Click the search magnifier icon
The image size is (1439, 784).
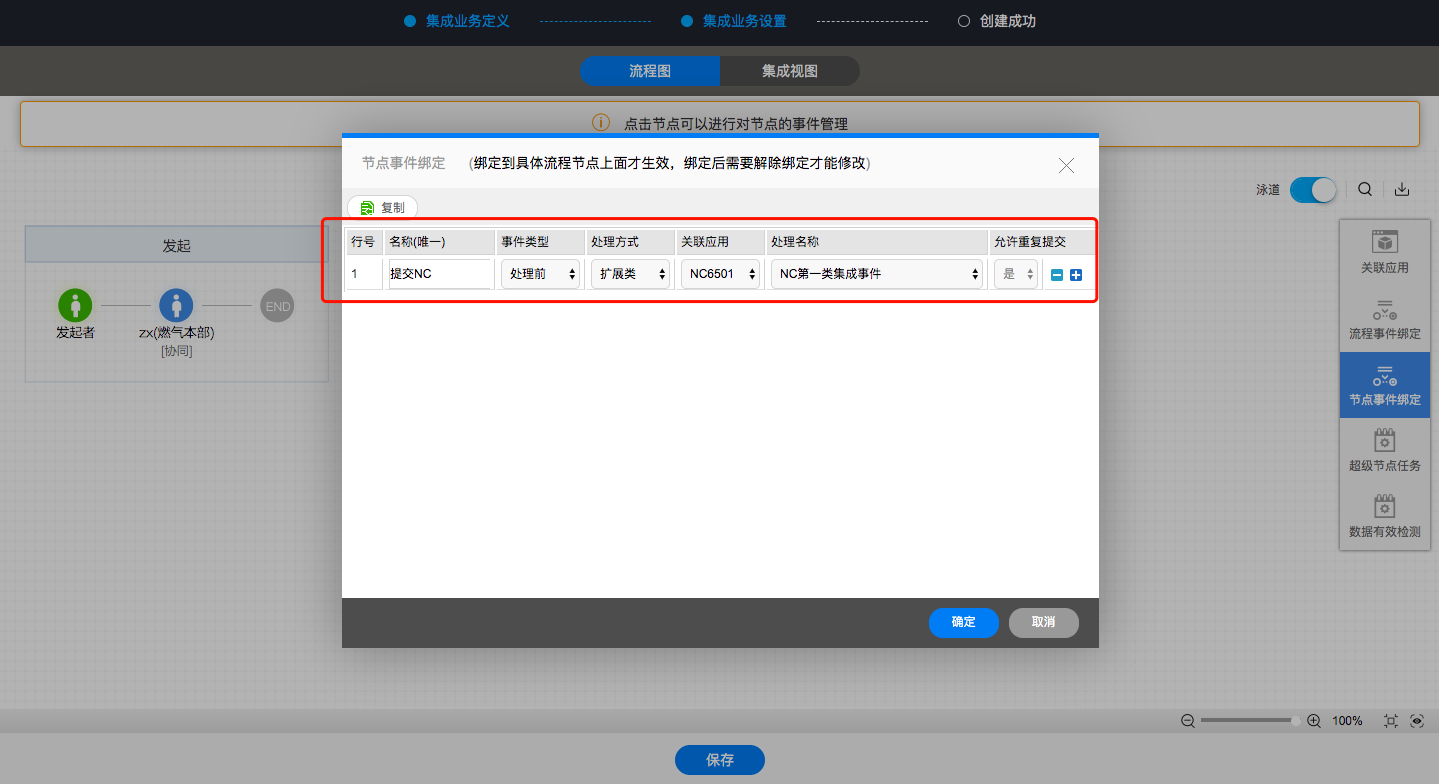pyautogui.click(x=1365, y=189)
